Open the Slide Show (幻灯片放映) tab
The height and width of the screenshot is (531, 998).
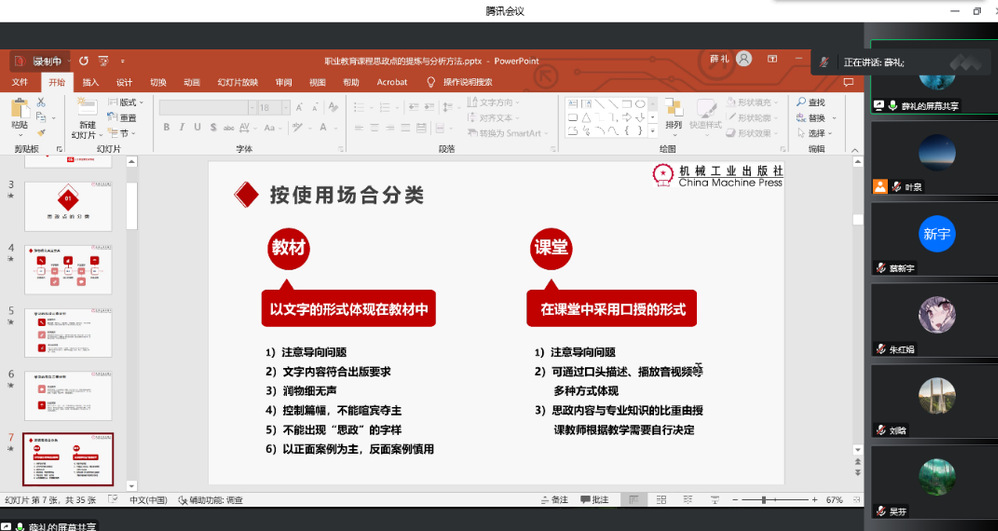tap(237, 82)
